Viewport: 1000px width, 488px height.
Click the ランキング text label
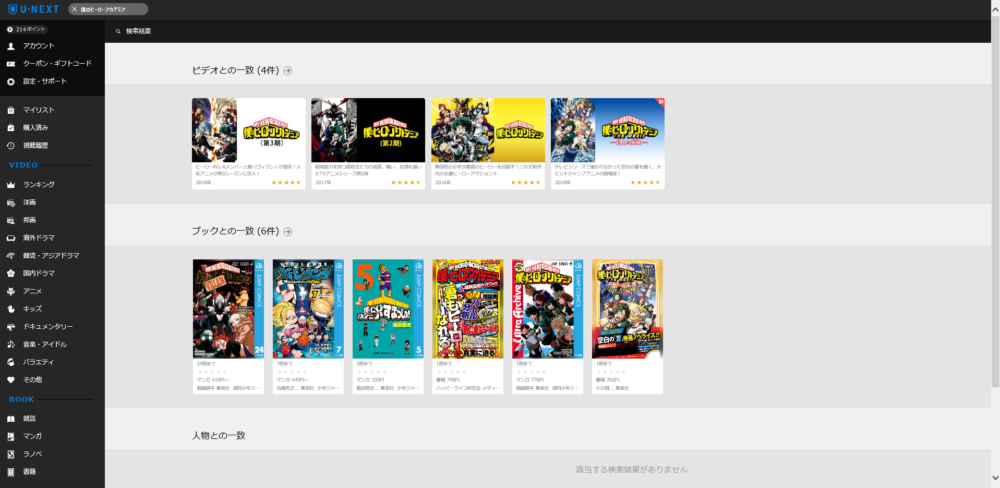[x=39, y=185]
